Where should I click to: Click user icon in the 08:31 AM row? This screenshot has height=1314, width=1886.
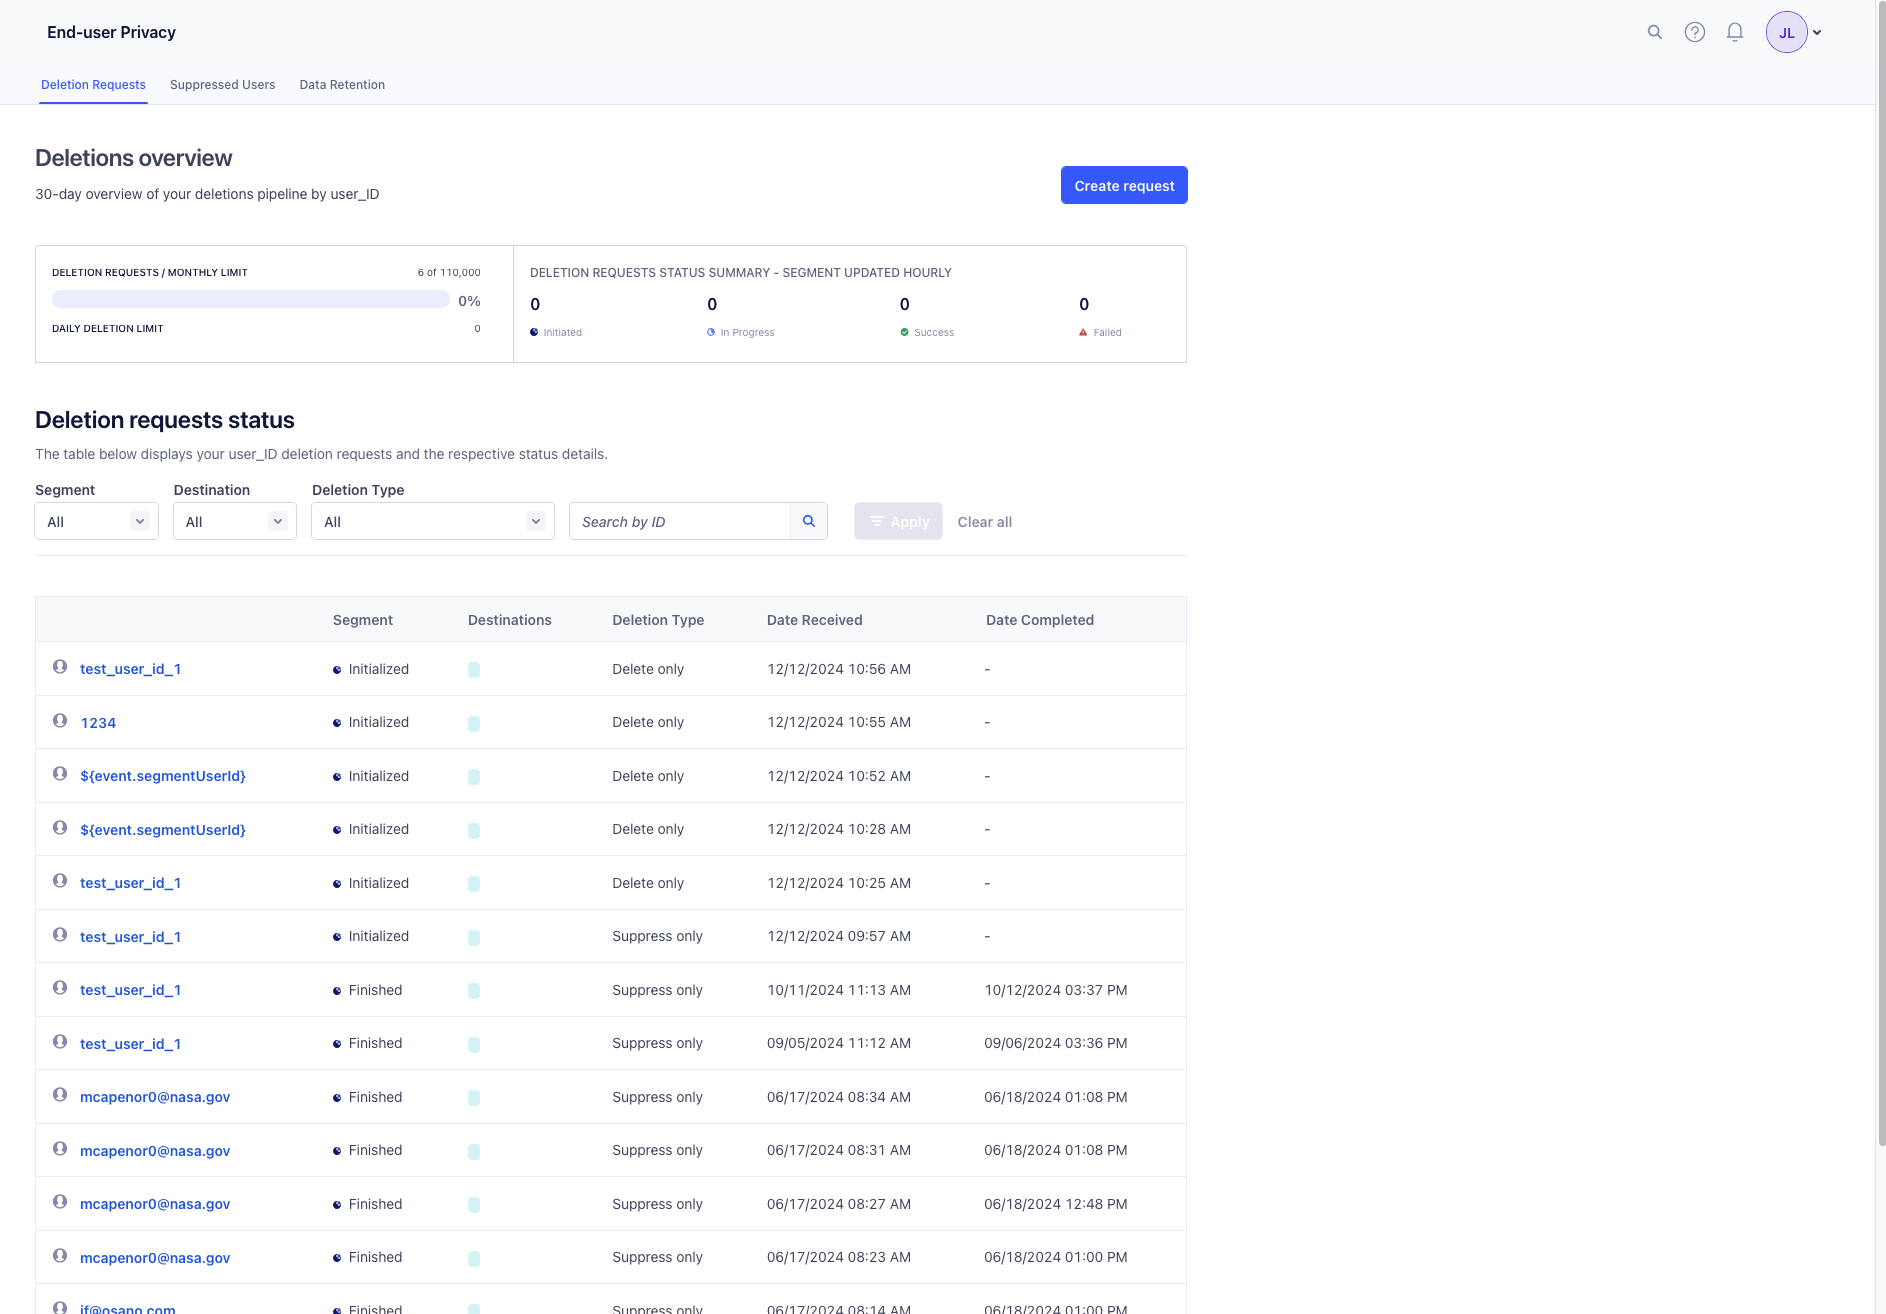[60, 1148]
